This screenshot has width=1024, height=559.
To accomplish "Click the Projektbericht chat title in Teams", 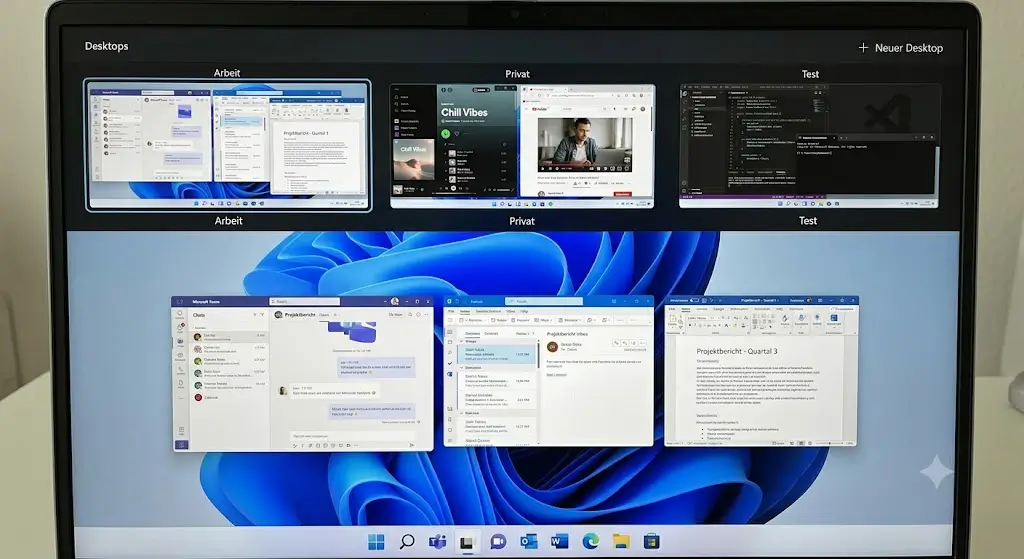I will pyautogui.click(x=300, y=315).
